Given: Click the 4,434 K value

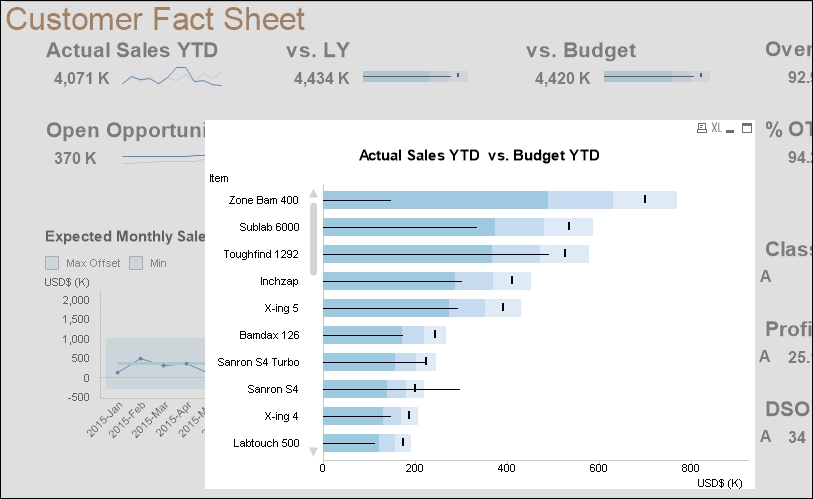Looking at the screenshot, I should [x=322, y=78].
